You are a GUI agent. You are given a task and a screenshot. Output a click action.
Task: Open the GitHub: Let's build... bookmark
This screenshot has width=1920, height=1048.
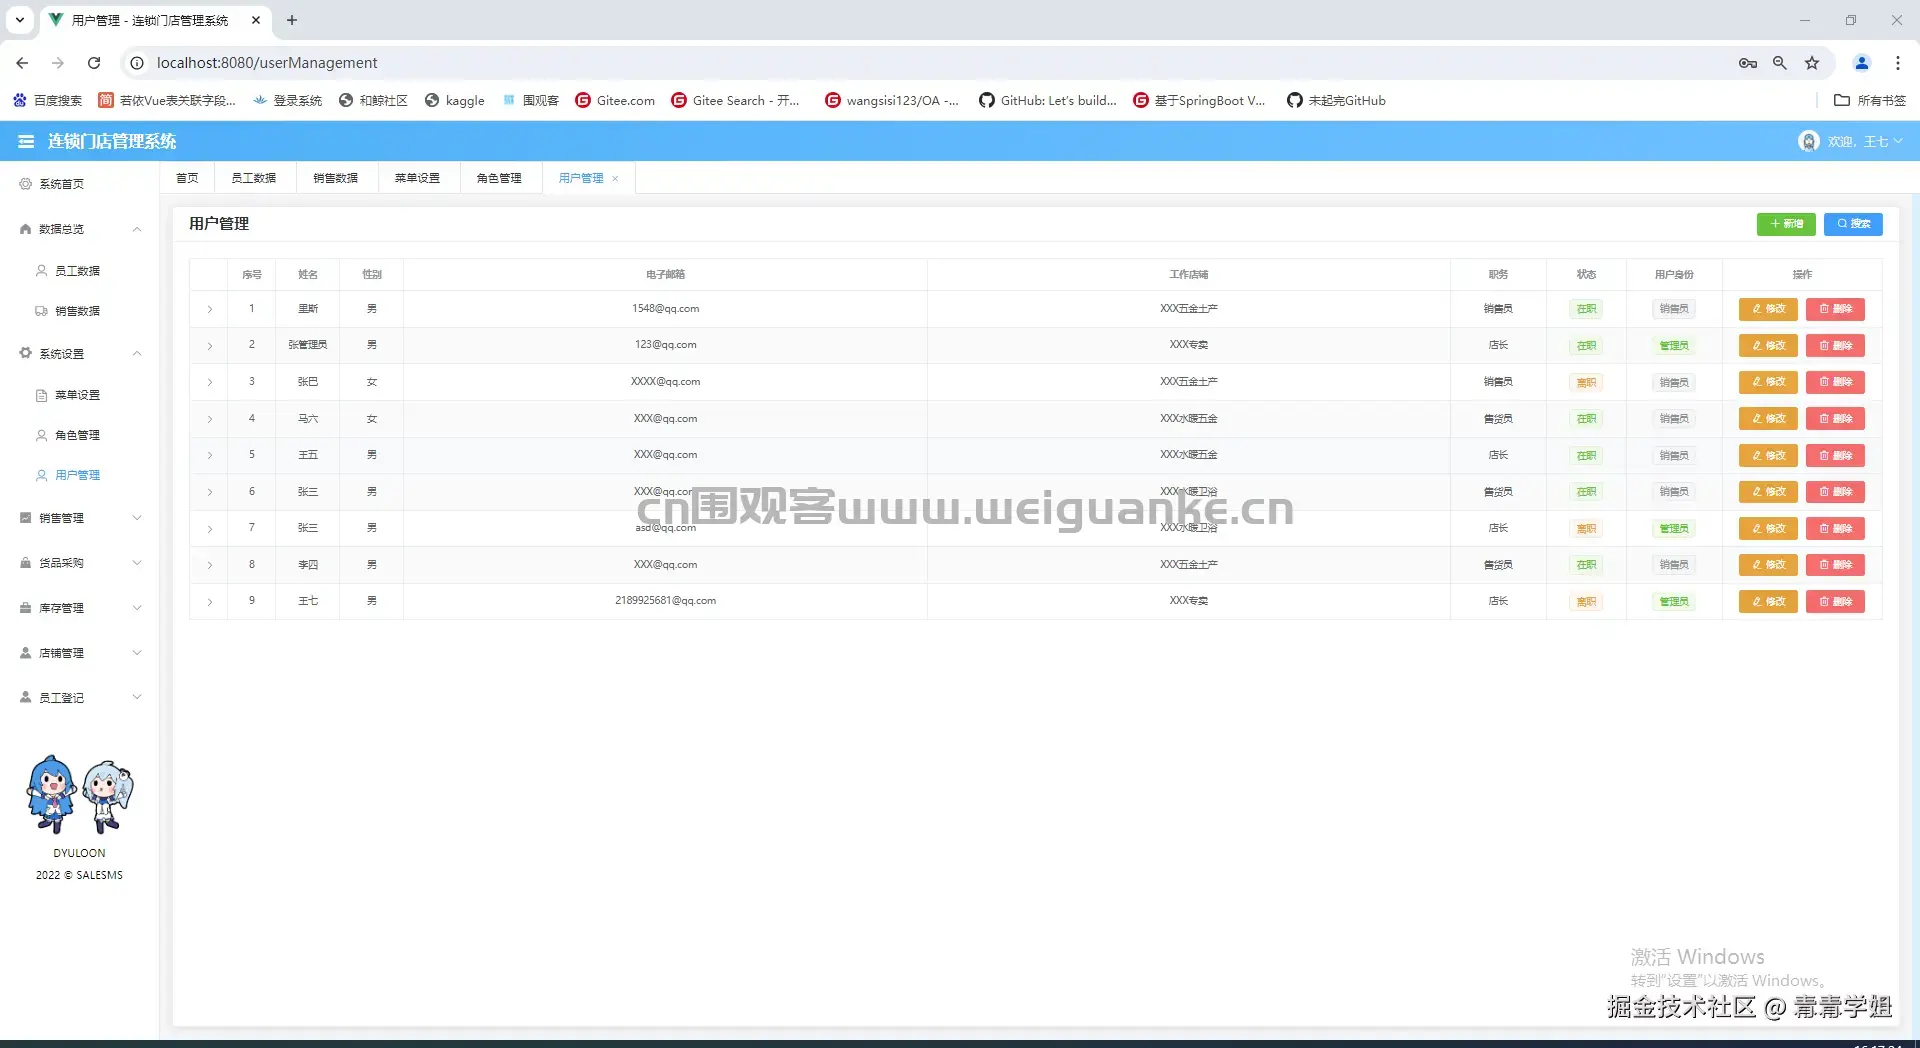1048,100
